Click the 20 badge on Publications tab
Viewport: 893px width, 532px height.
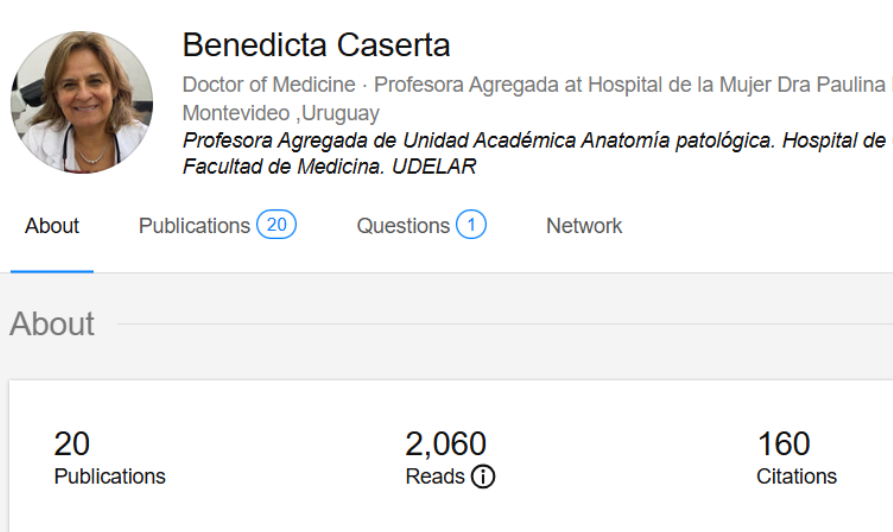[x=276, y=225]
